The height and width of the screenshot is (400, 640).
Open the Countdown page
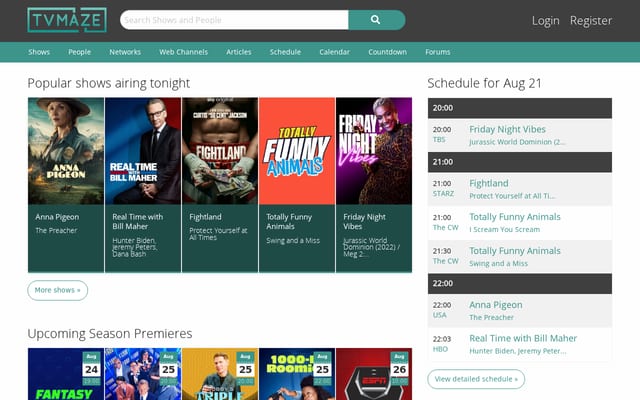point(387,52)
